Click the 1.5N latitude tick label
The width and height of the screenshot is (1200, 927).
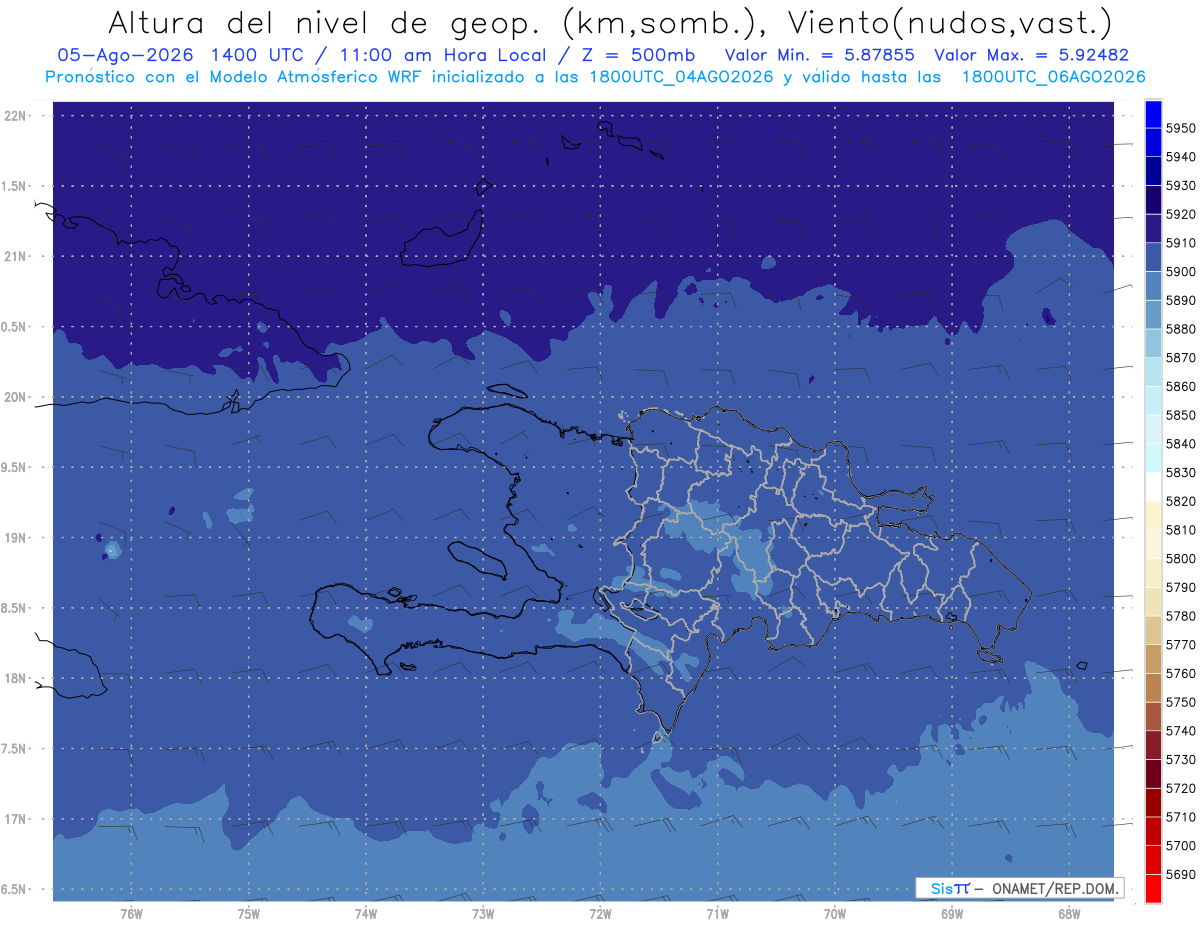[x=13, y=186]
